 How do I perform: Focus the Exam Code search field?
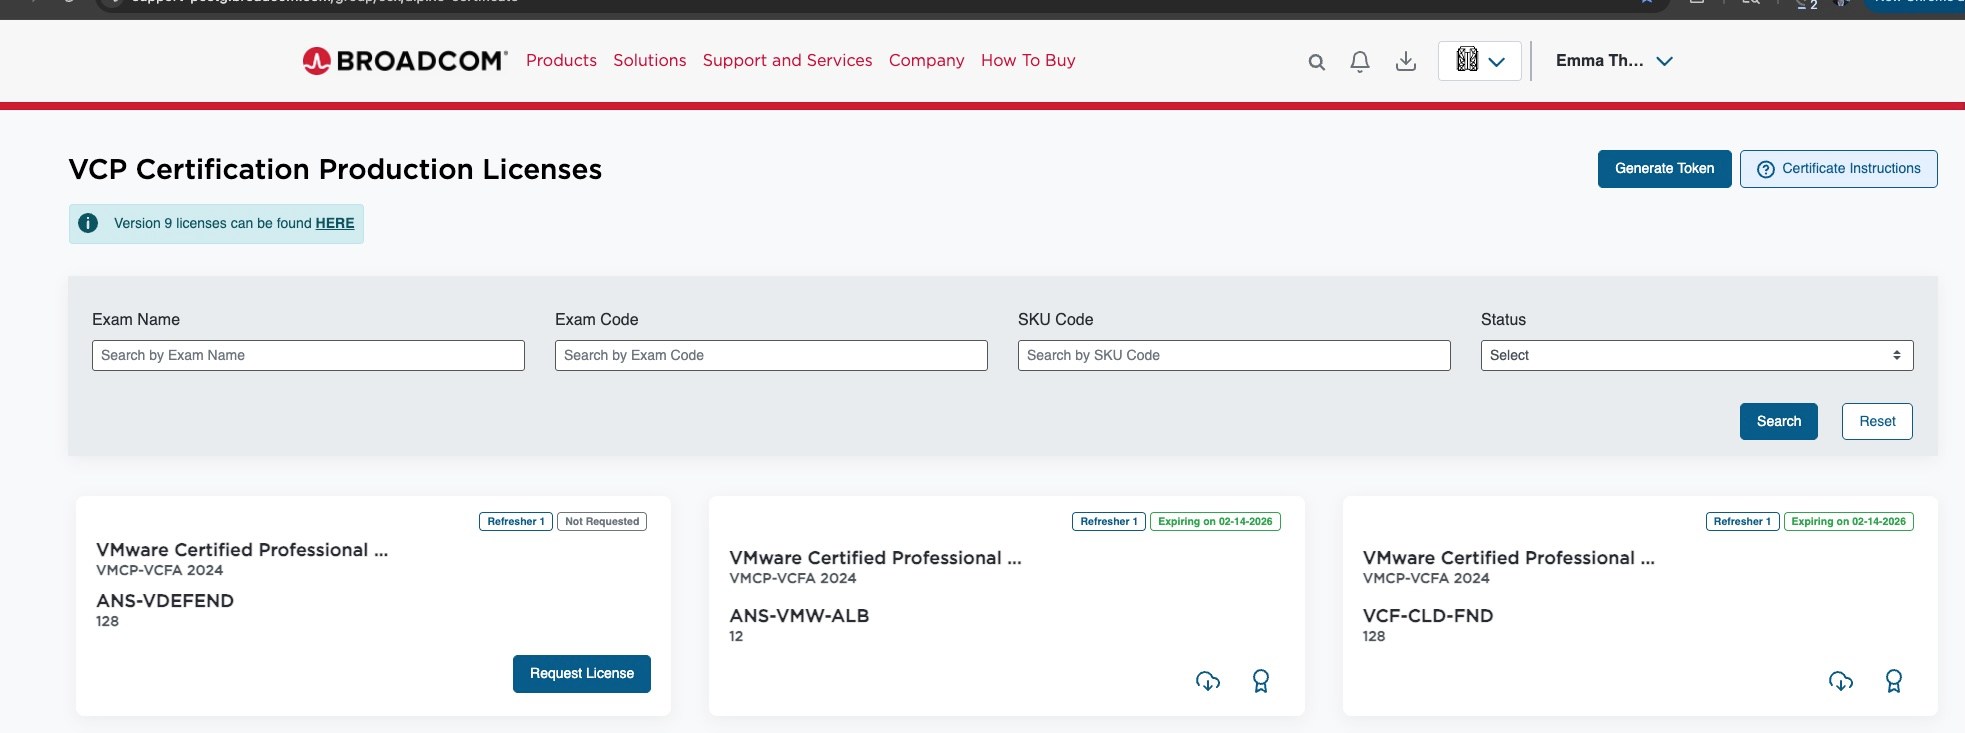(x=771, y=355)
